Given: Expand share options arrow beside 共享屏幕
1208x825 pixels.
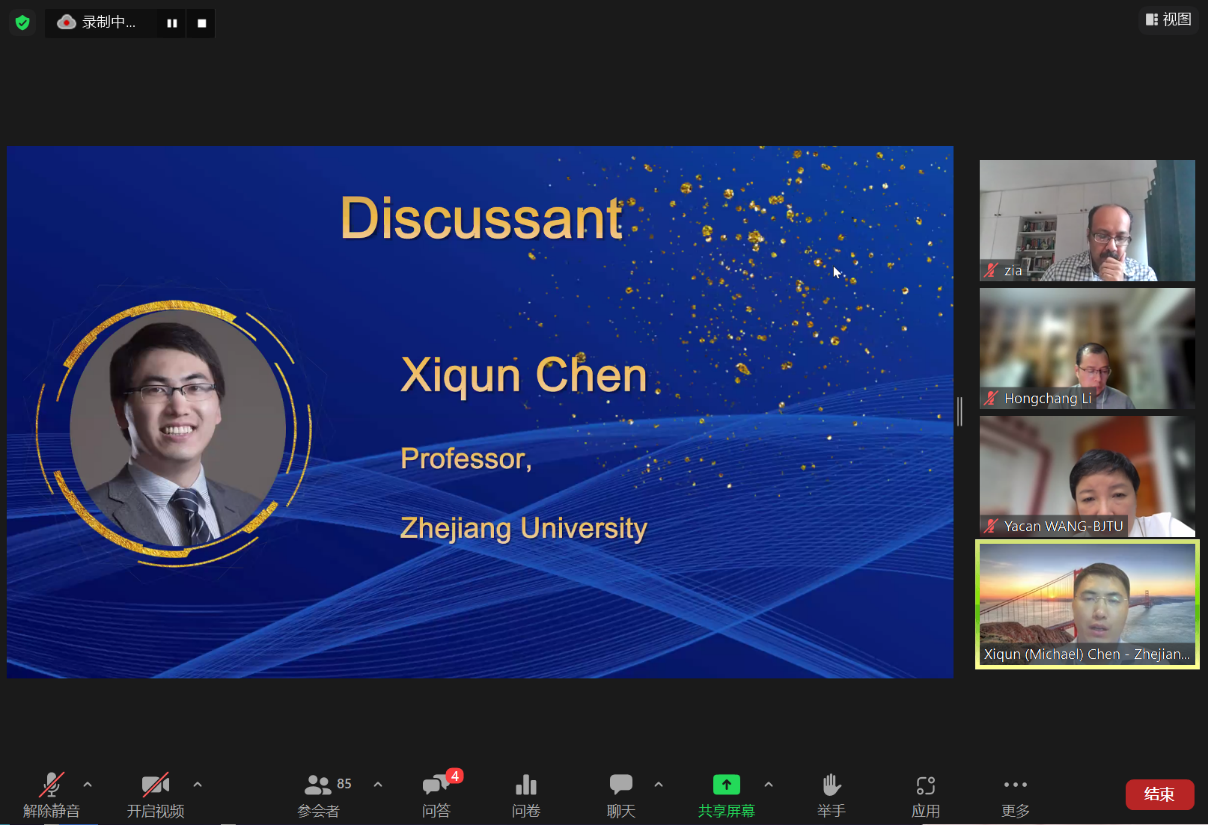Looking at the screenshot, I should click(768, 785).
